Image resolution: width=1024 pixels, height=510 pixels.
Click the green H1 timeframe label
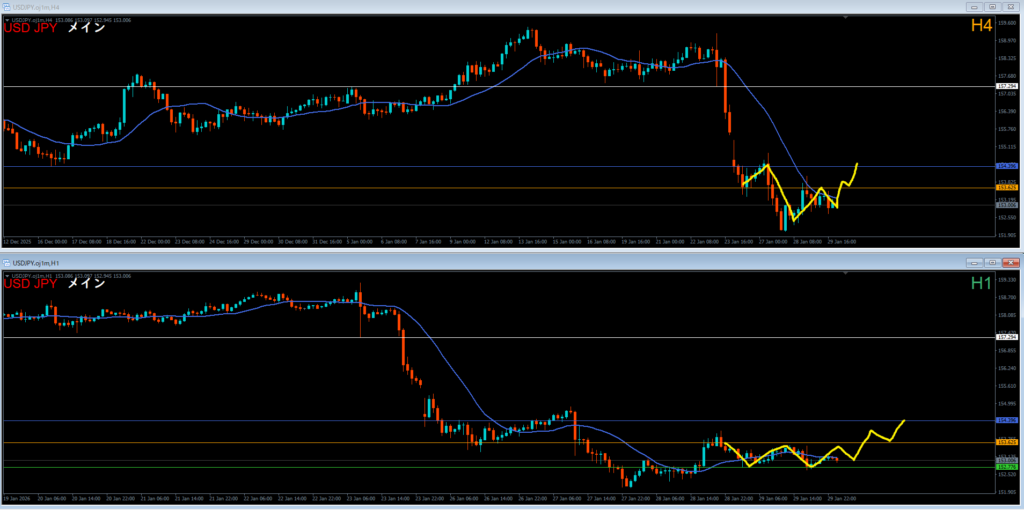[x=980, y=284]
